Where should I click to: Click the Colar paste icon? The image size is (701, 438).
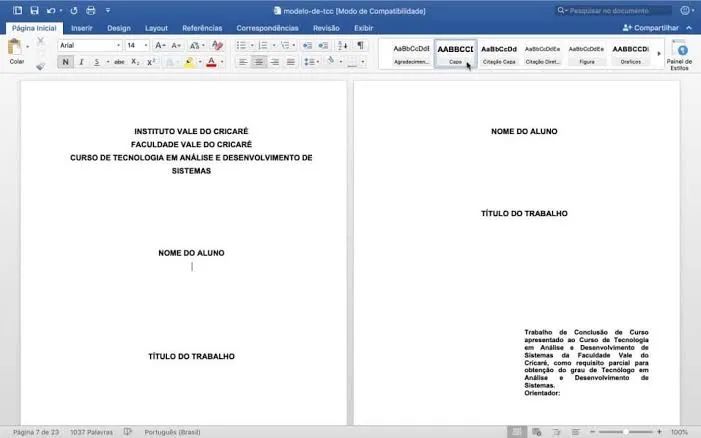16,50
